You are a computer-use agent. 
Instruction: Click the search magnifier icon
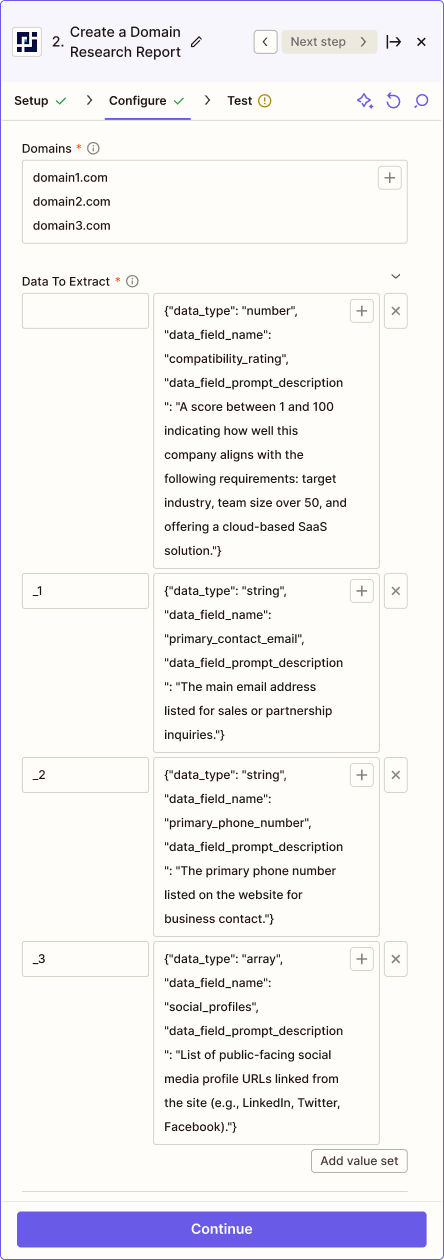[421, 101]
